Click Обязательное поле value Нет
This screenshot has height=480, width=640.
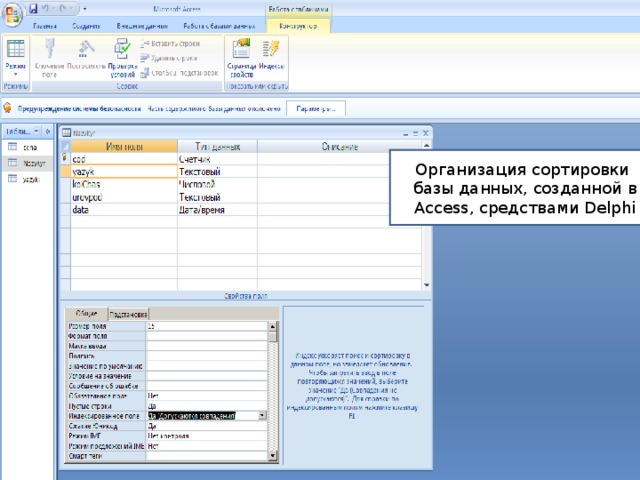tap(207, 396)
